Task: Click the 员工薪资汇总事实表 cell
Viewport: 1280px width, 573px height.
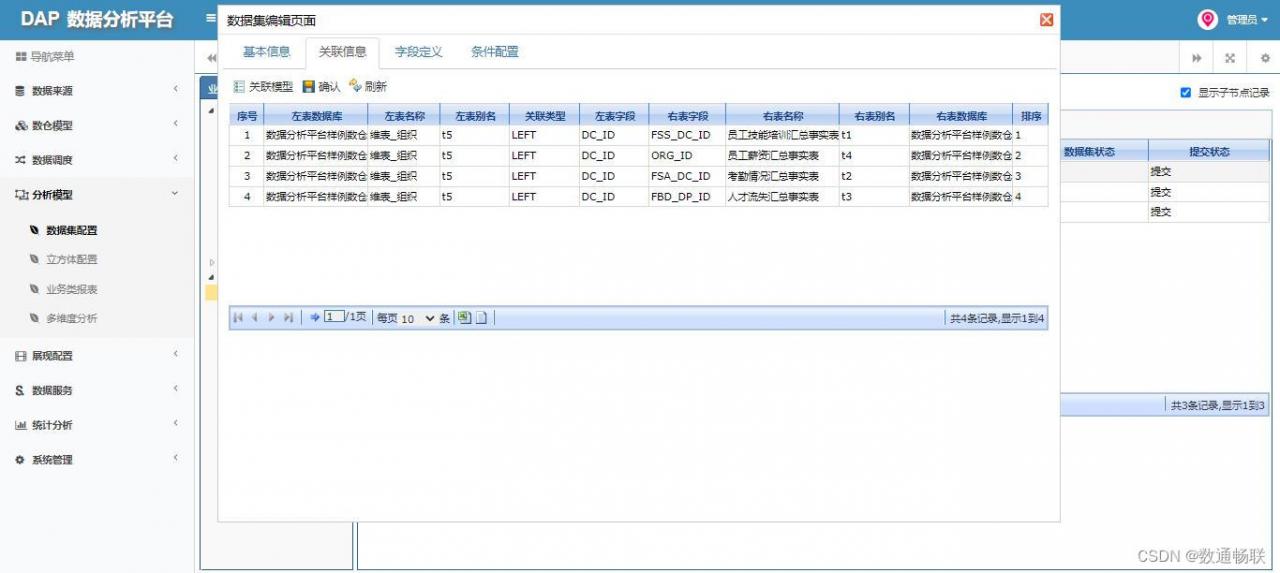Action: tap(783, 156)
